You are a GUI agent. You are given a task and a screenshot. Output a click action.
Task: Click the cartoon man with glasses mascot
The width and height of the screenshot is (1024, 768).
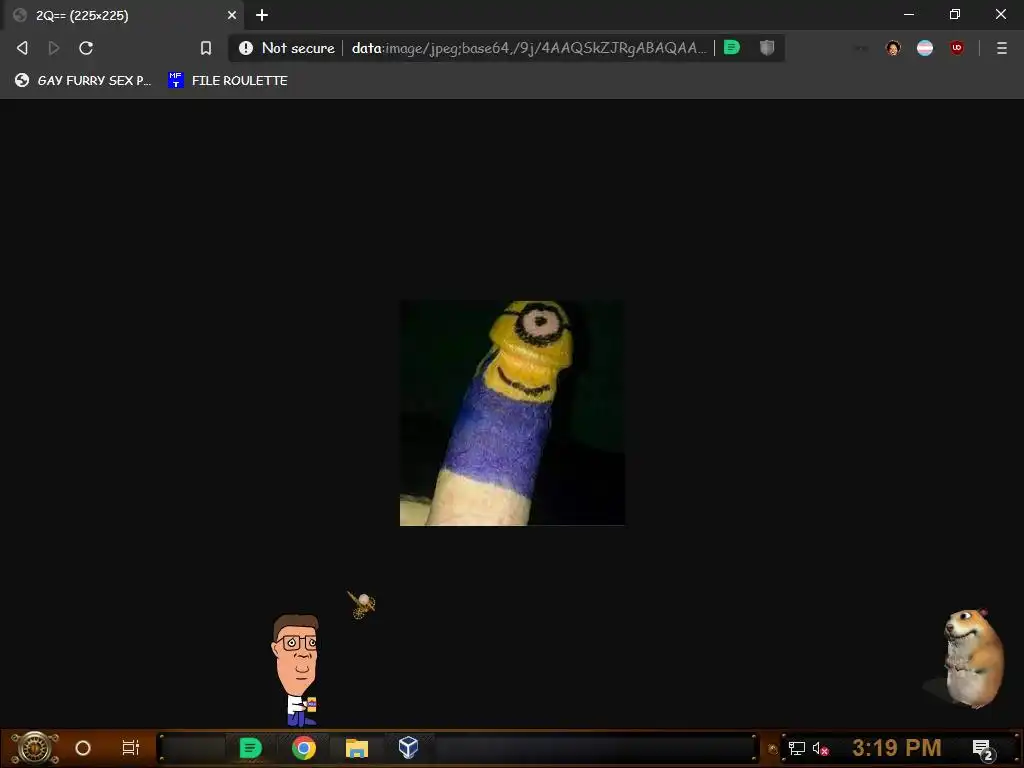pos(296,669)
